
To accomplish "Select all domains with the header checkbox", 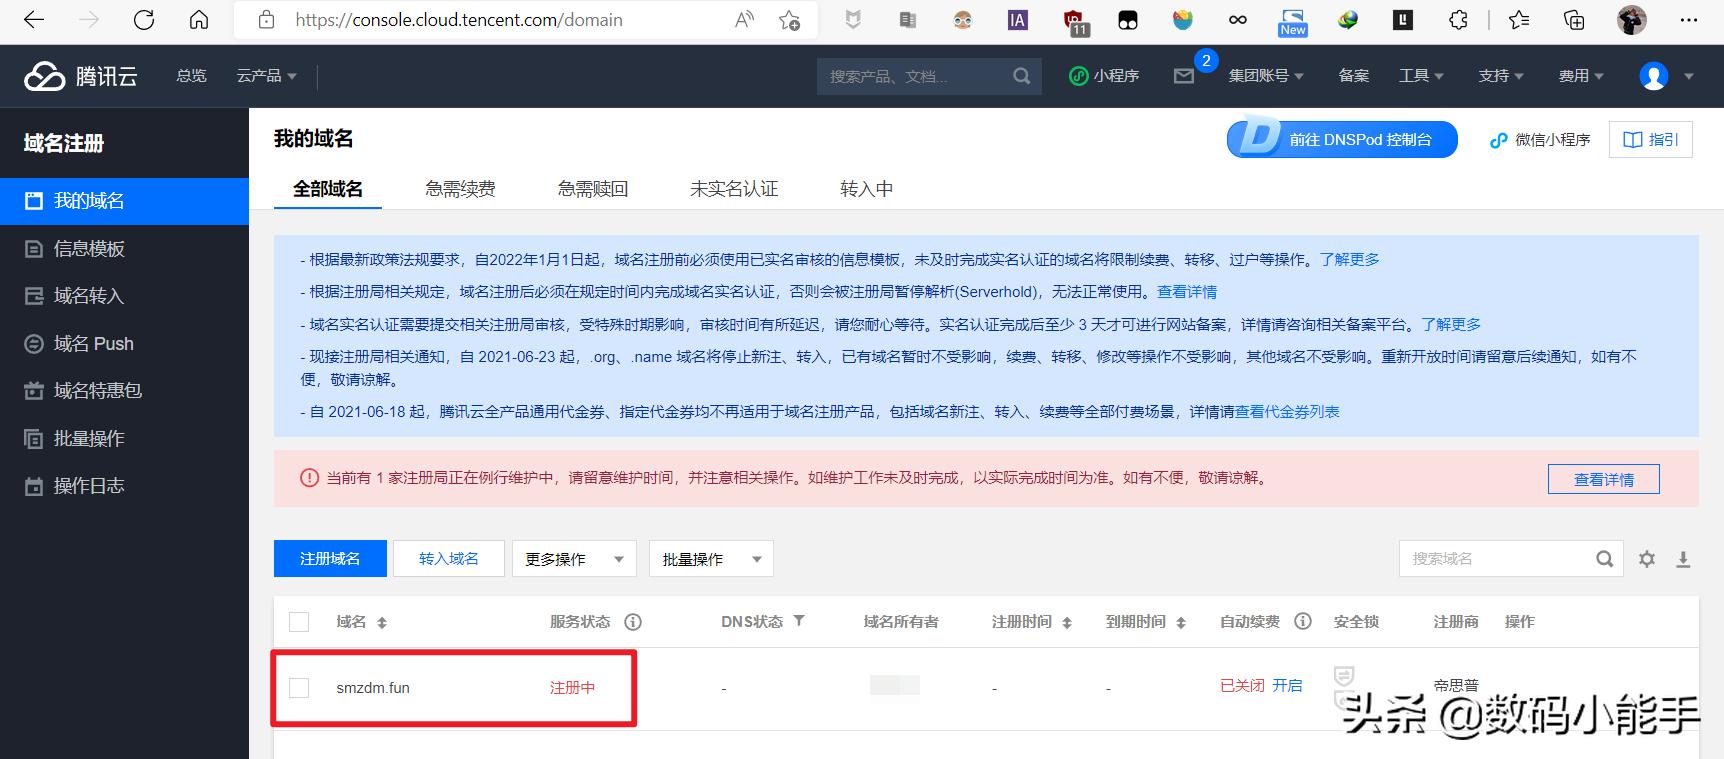I will coord(299,622).
